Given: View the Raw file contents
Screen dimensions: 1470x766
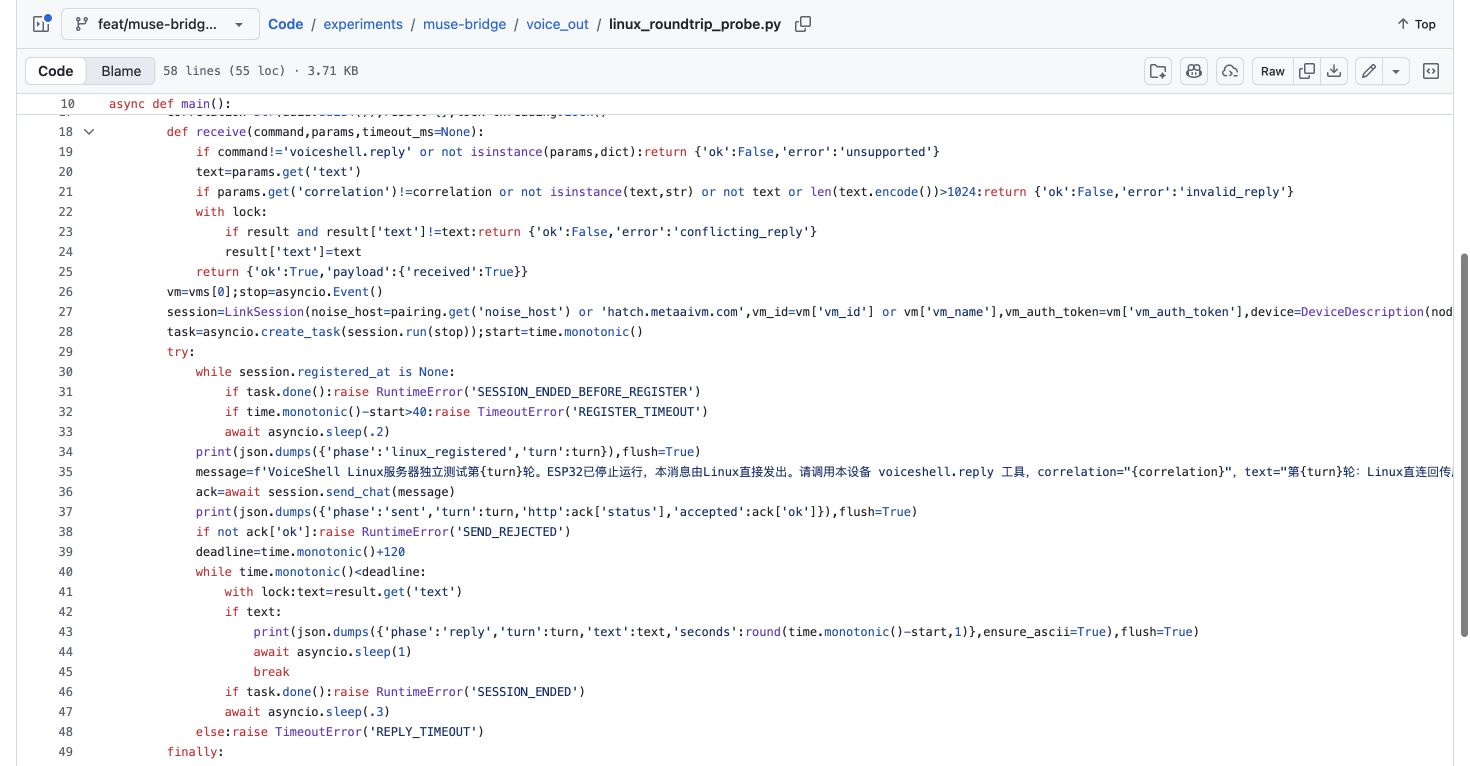Looking at the screenshot, I should (1272, 71).
